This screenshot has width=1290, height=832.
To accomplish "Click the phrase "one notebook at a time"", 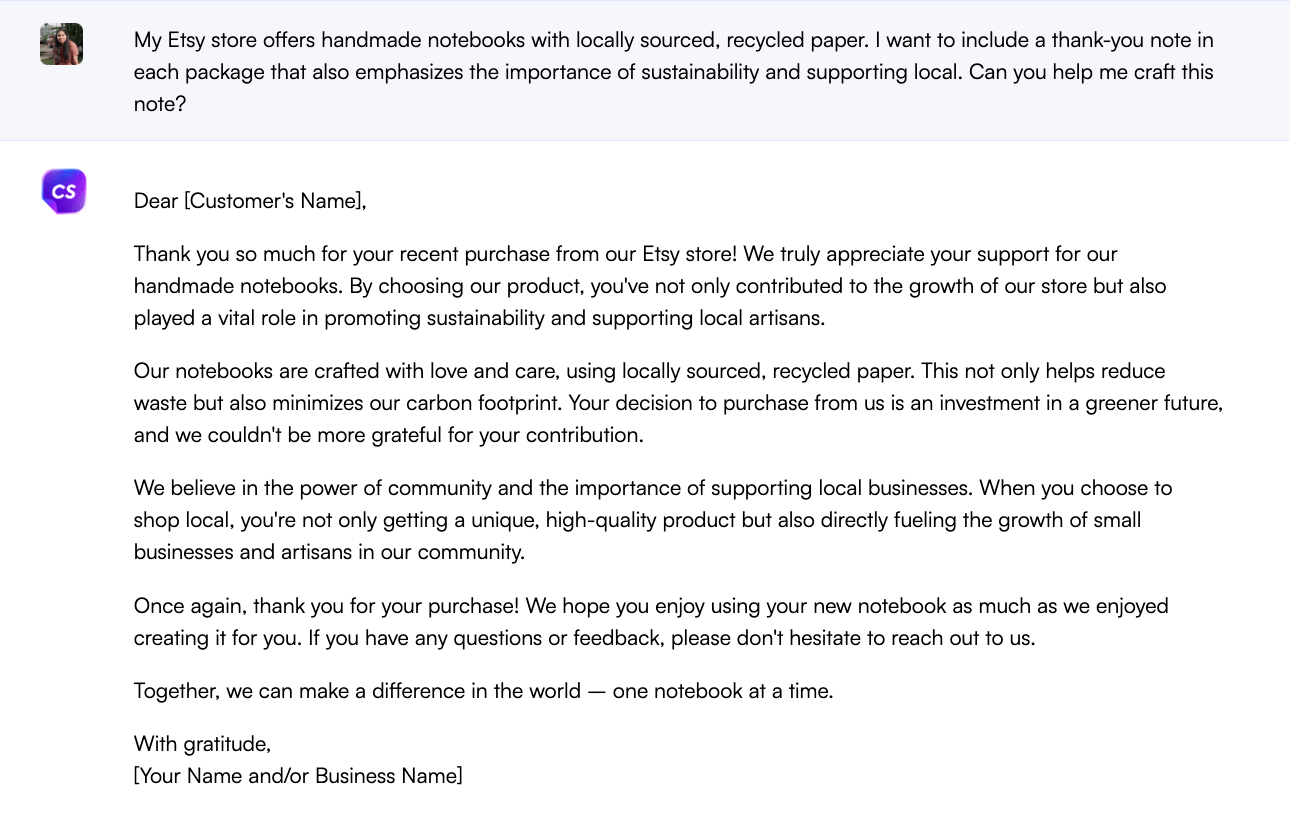I will click(x=722, y=691).
